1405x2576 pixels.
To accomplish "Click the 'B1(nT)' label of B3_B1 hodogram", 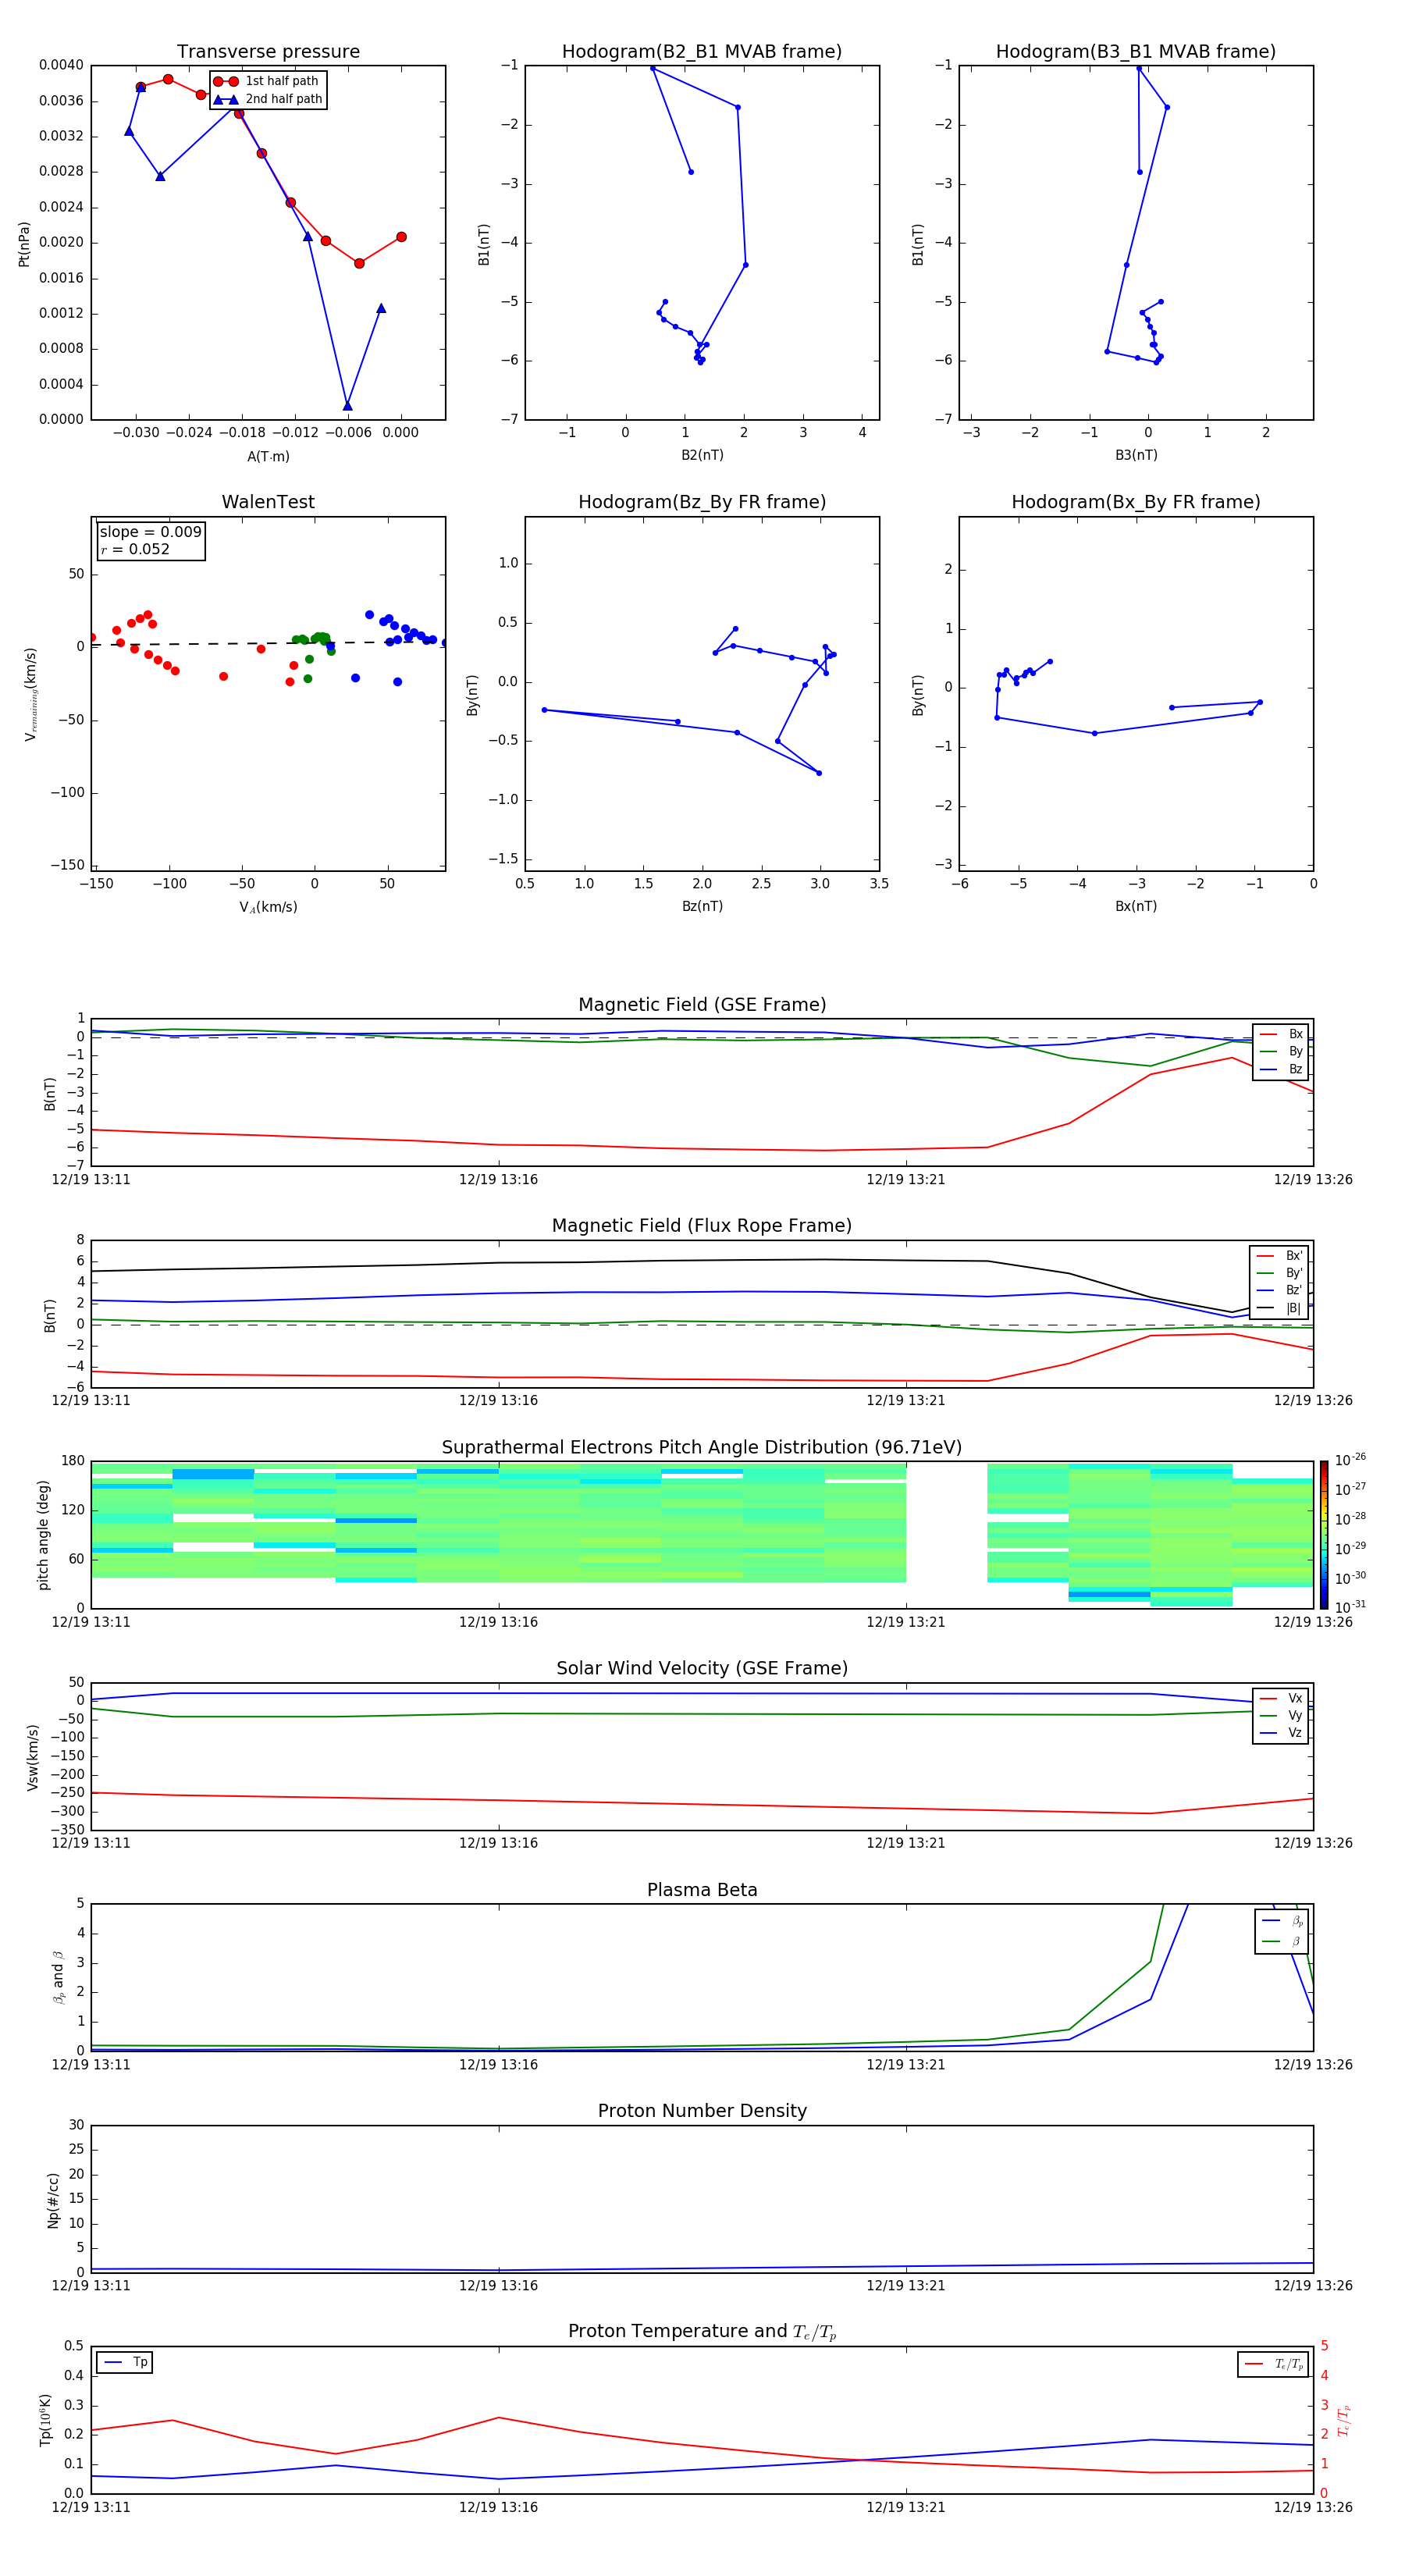I will pyautogui.click(x=918, y=244).
